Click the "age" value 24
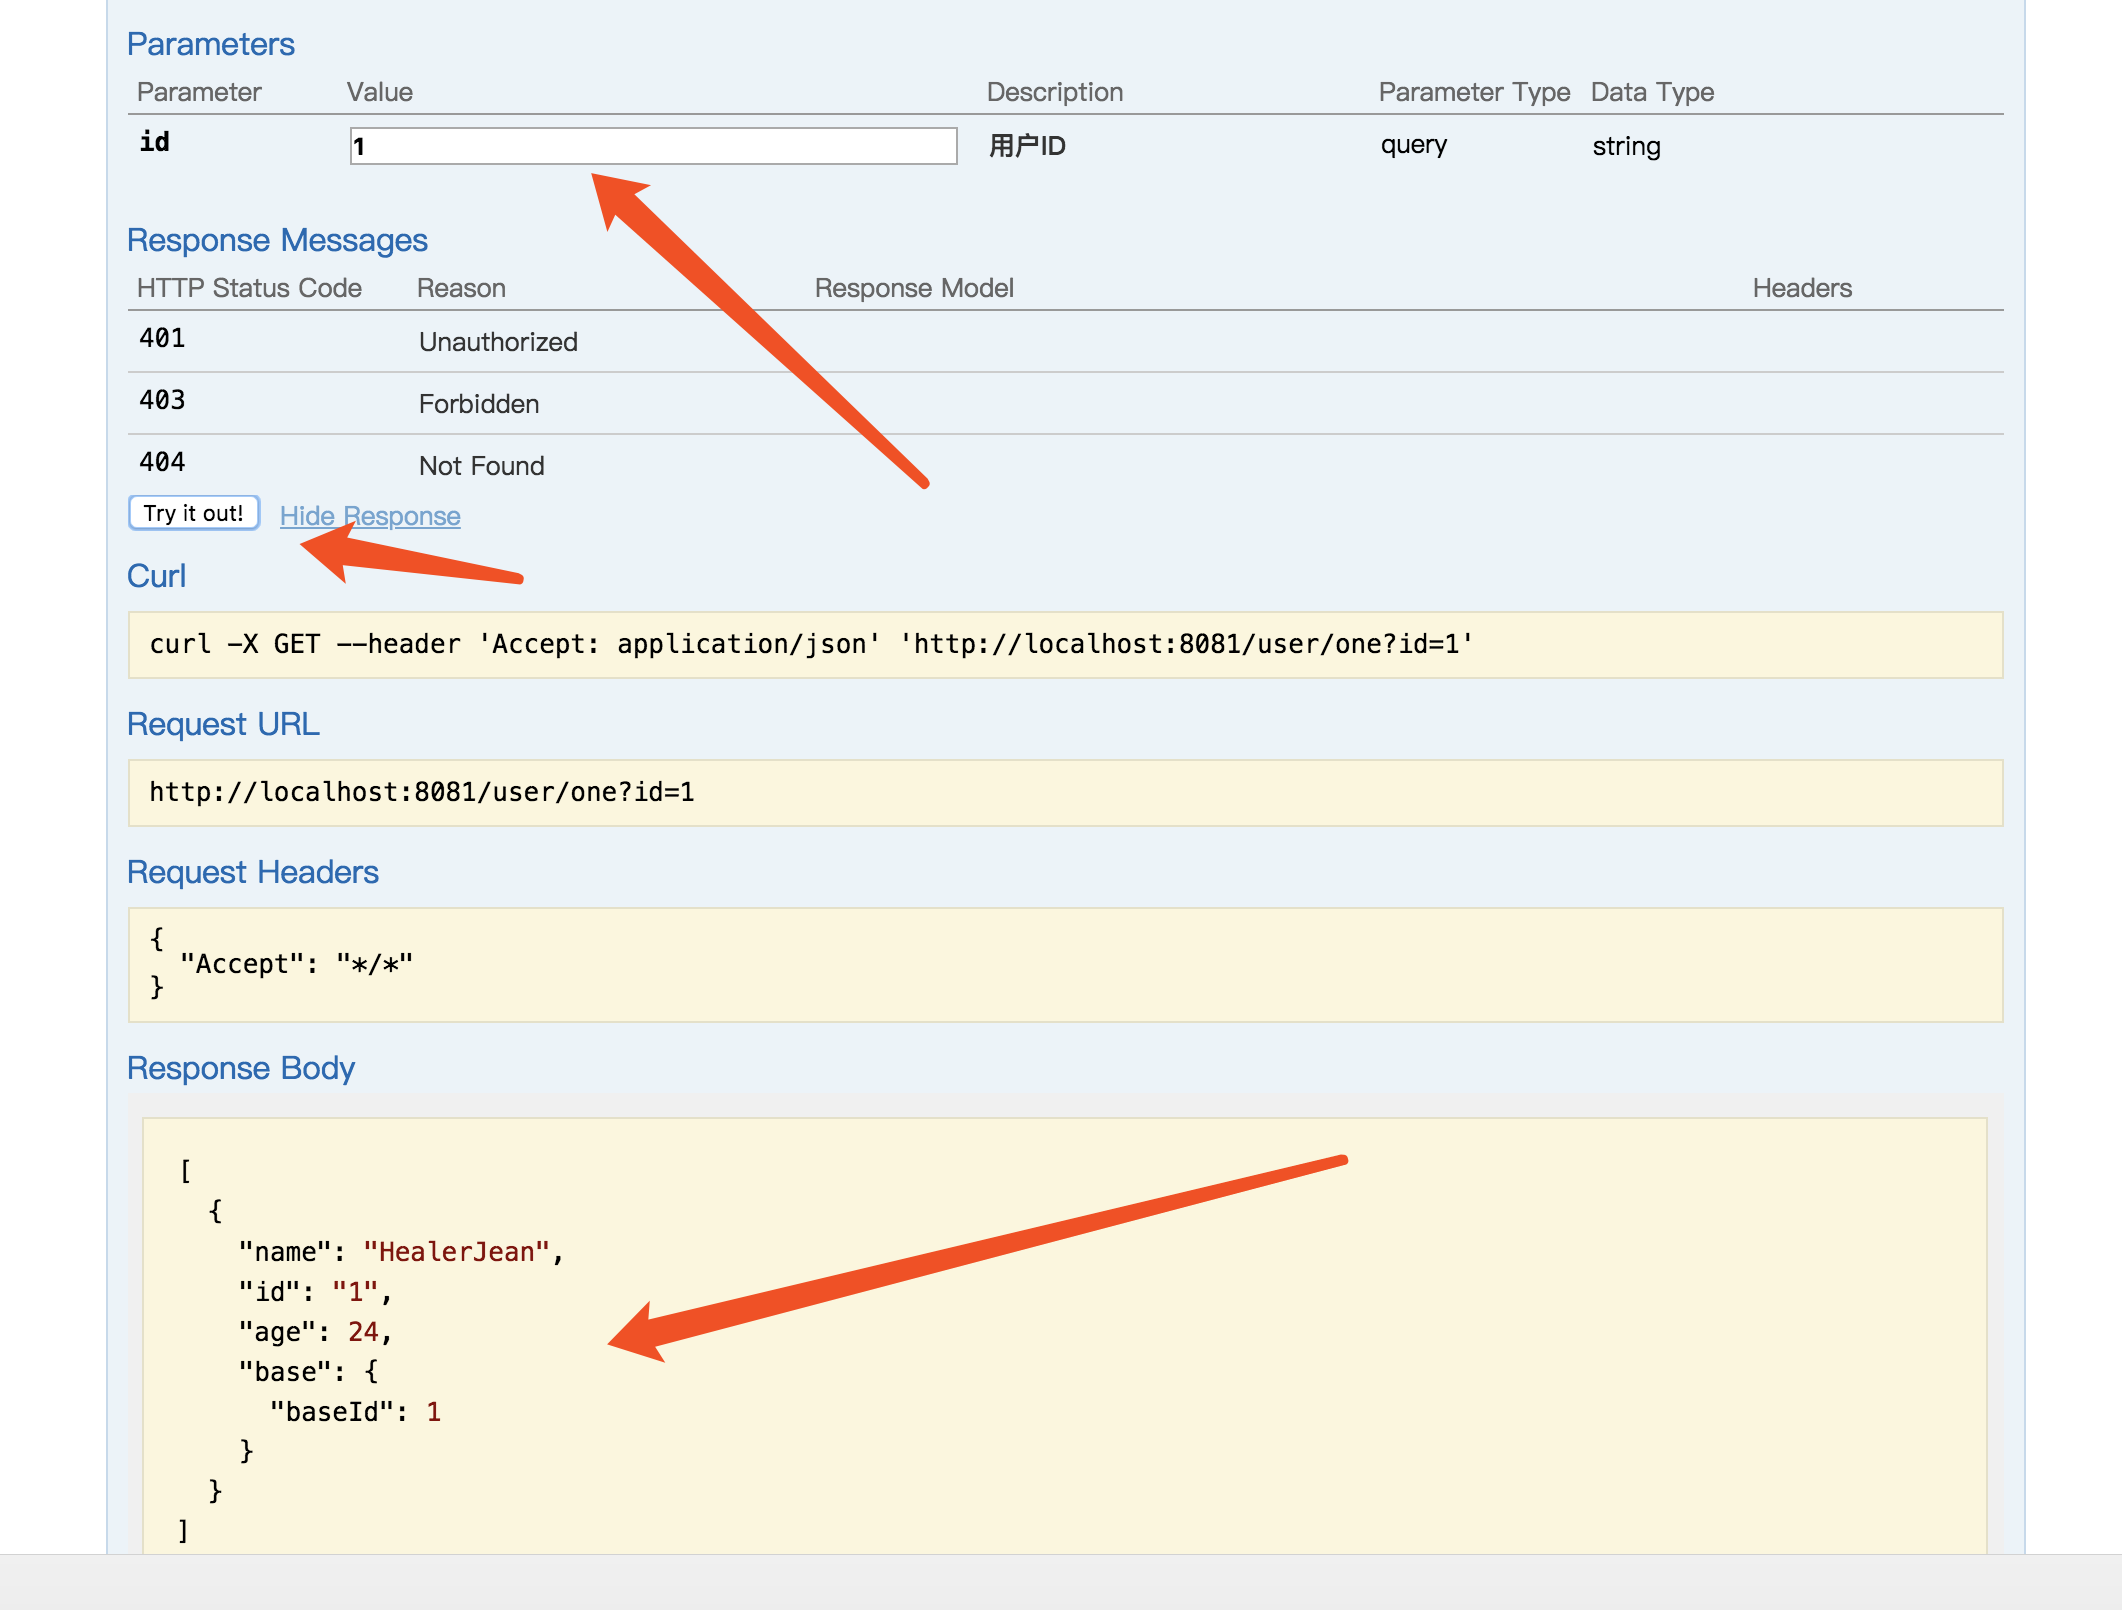Image resolution: width=2122 pixels, height=1610 pixels. (363, 1332)
